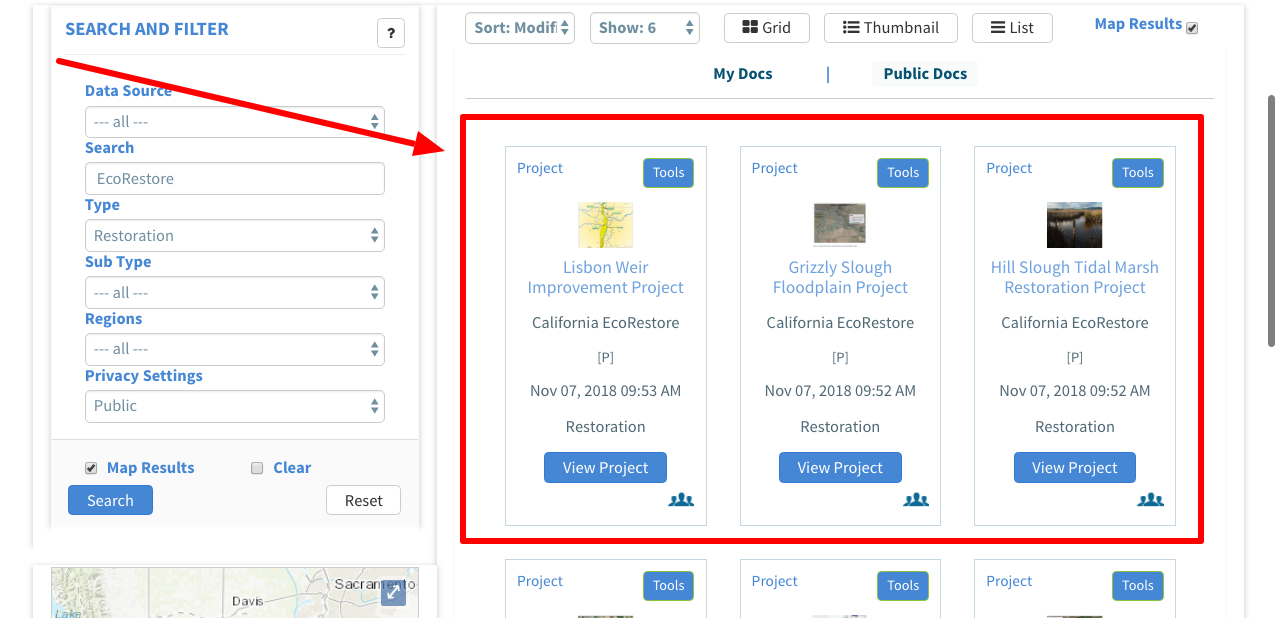This screenshot has width=1277, height=618.
Task: Expand the map with the fullscreen icon
Action: tap(393, 593)
